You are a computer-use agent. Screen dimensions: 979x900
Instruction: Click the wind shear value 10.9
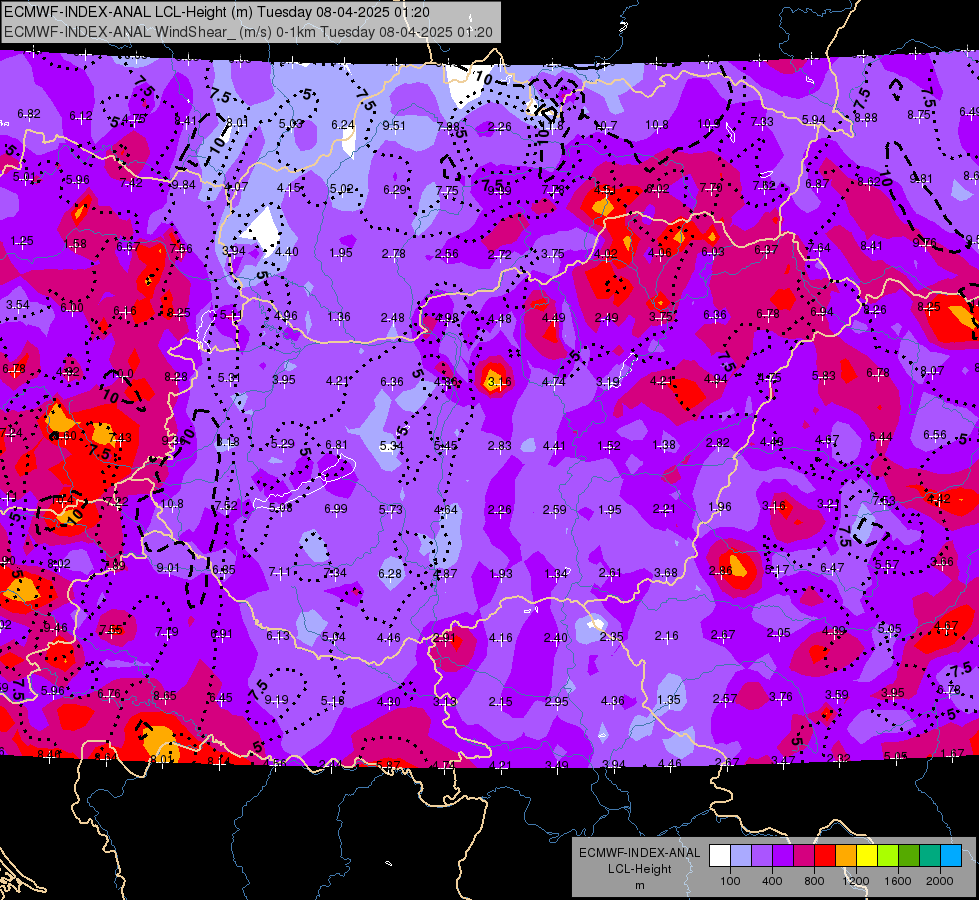[709, 124]
